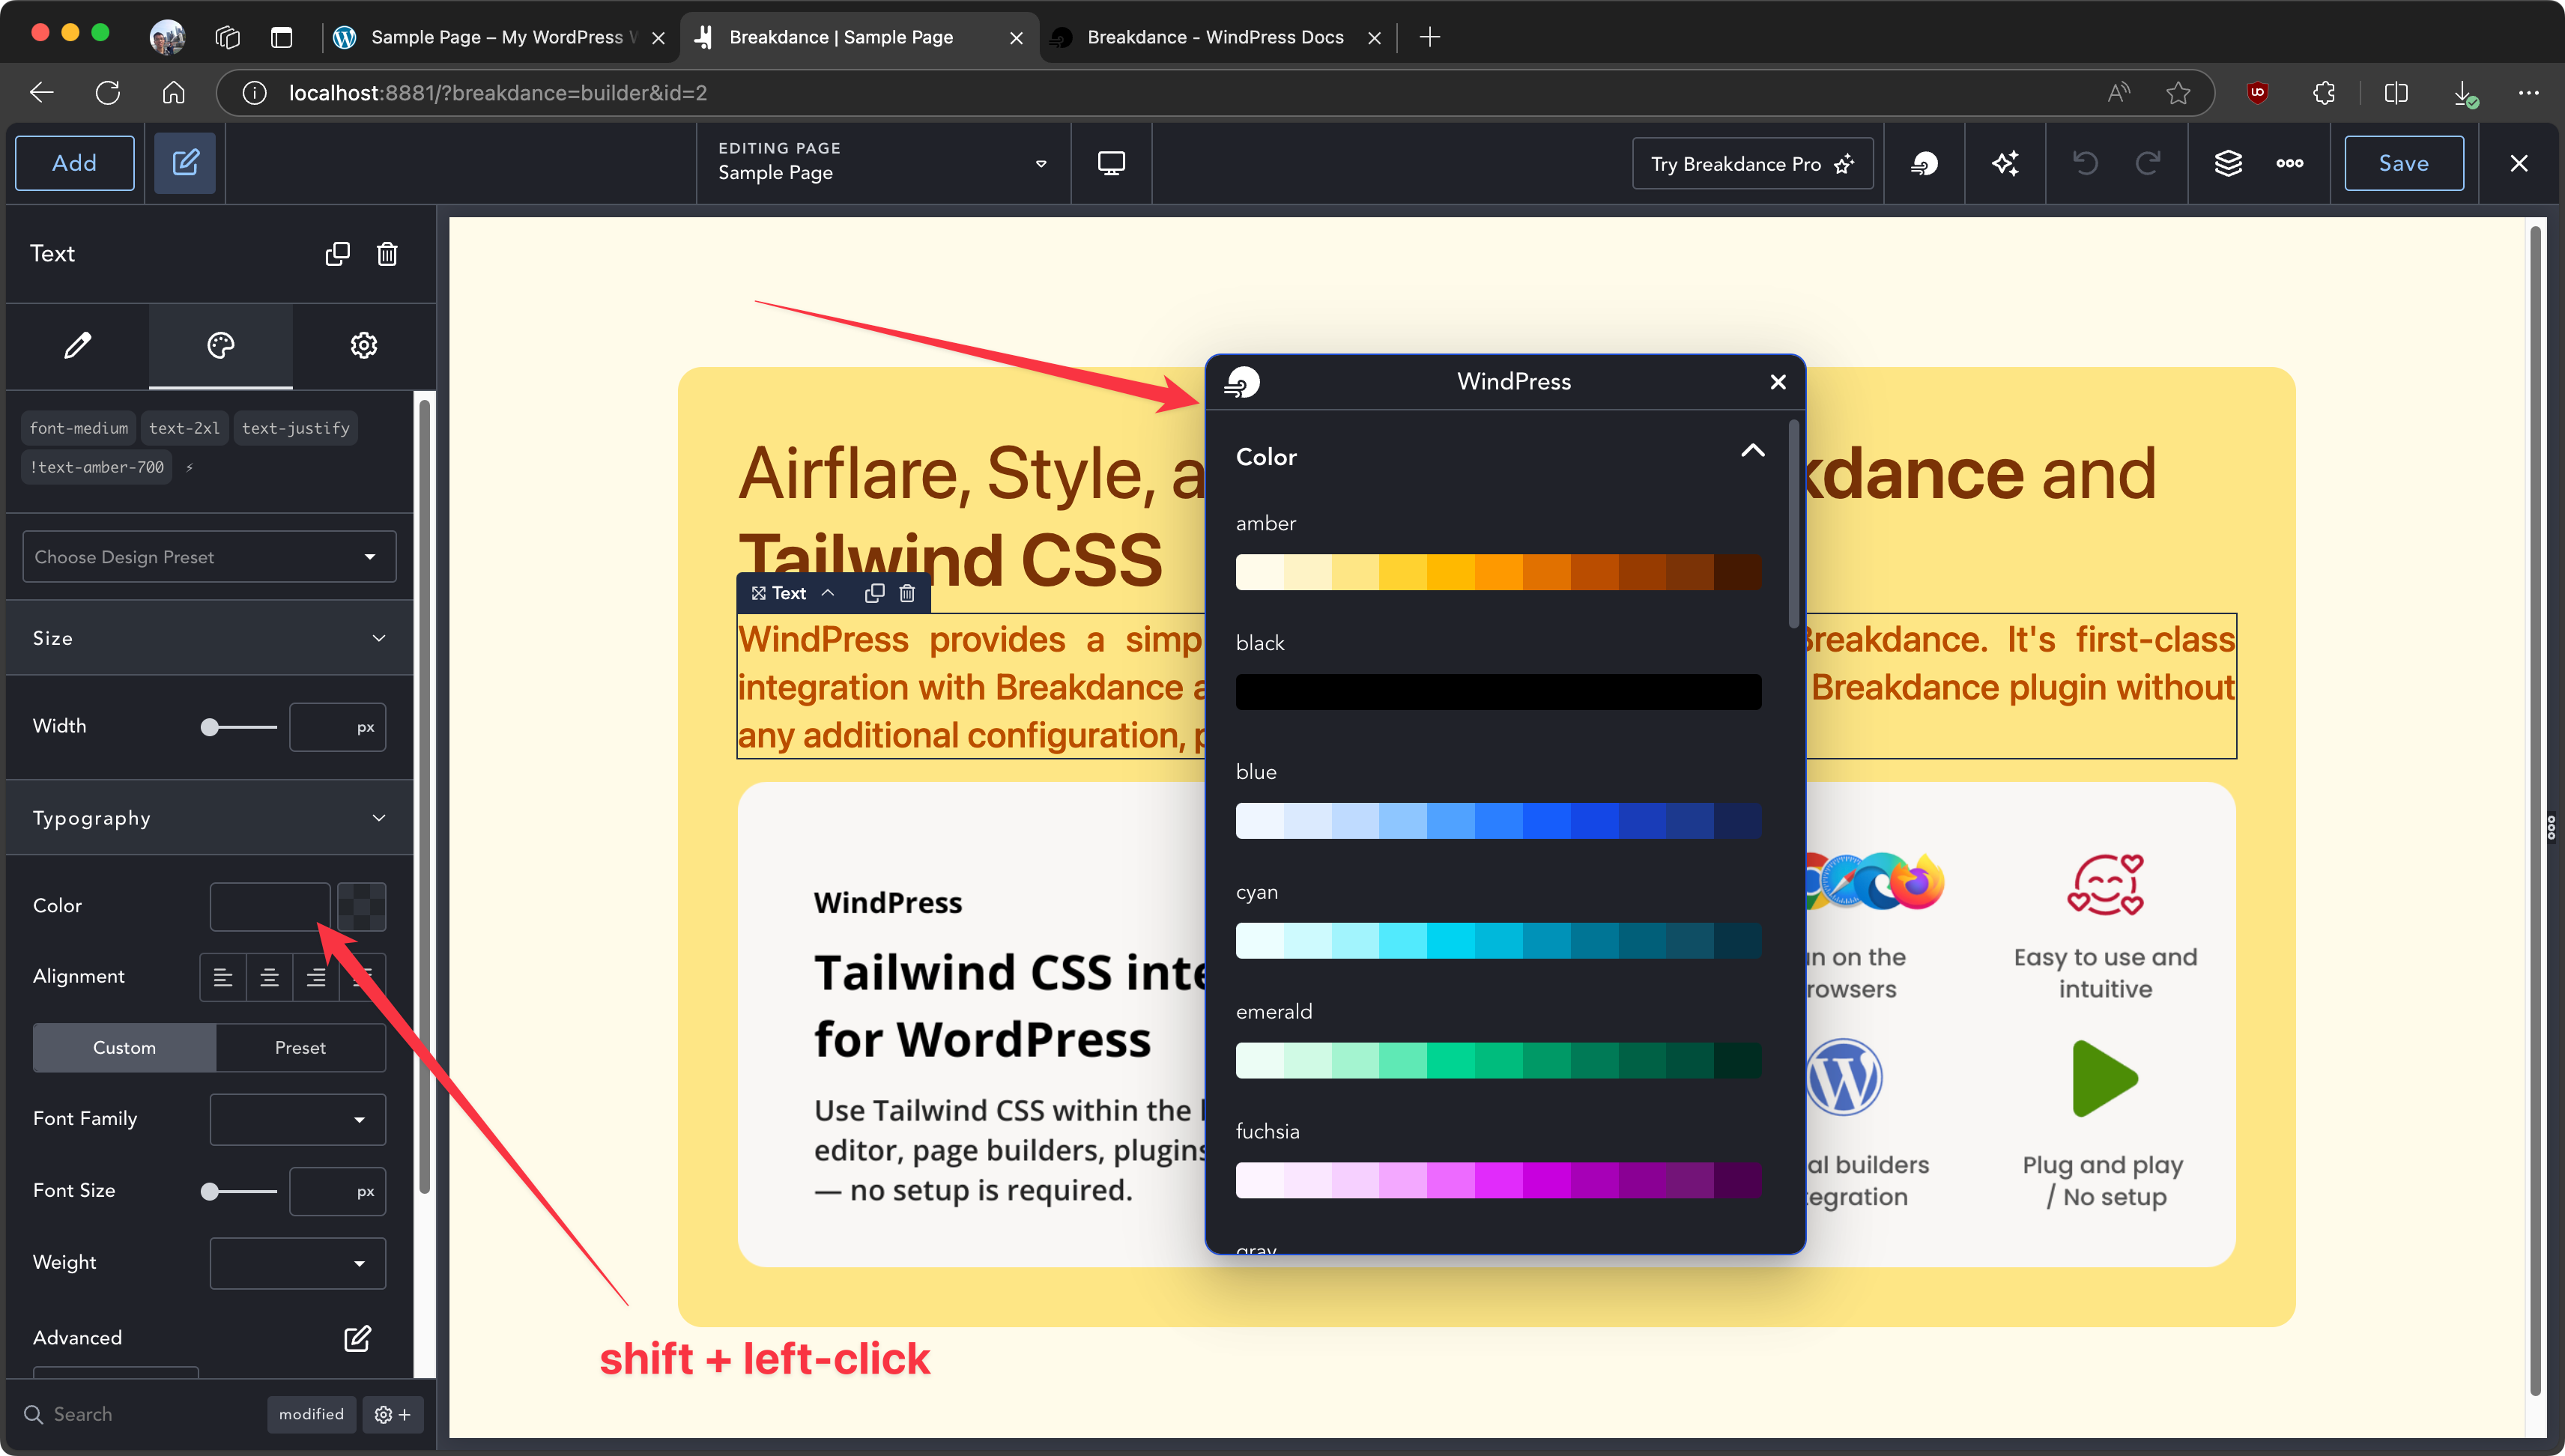Open the Advanced typography edit icon

coord(357,1338)
